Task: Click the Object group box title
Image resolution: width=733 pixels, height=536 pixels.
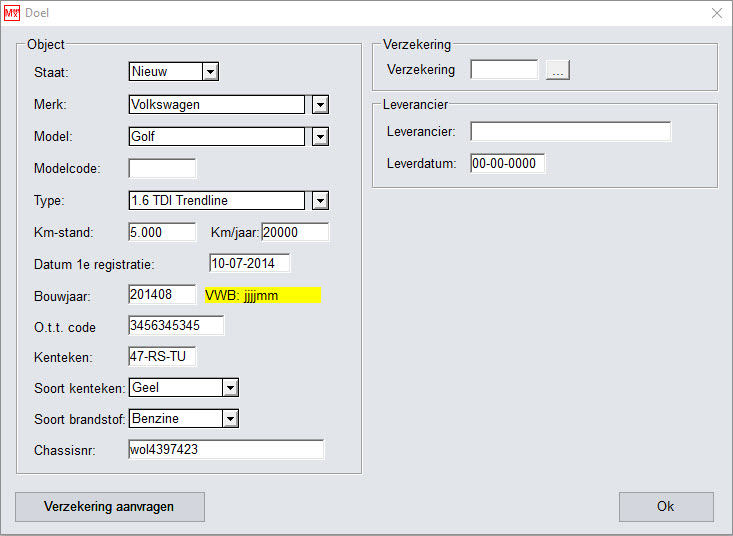Action: (46, 44)
